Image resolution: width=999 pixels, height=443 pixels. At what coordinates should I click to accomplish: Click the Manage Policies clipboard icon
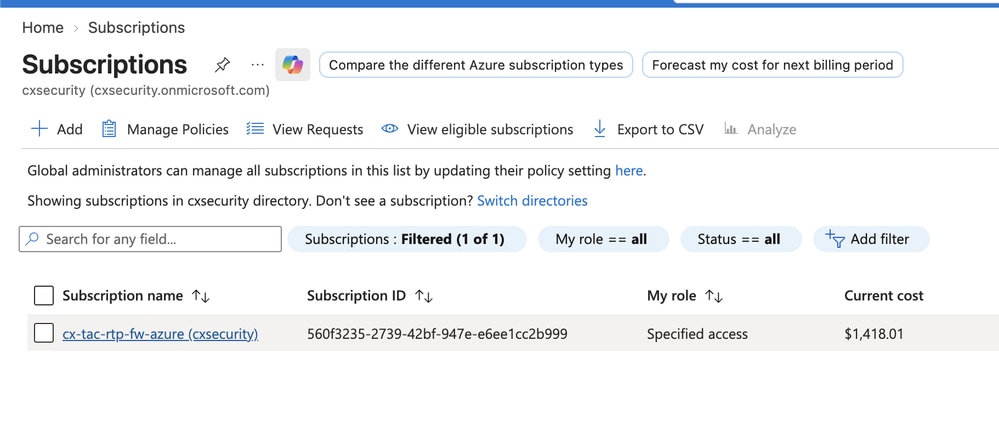click(x=109, y=129)
